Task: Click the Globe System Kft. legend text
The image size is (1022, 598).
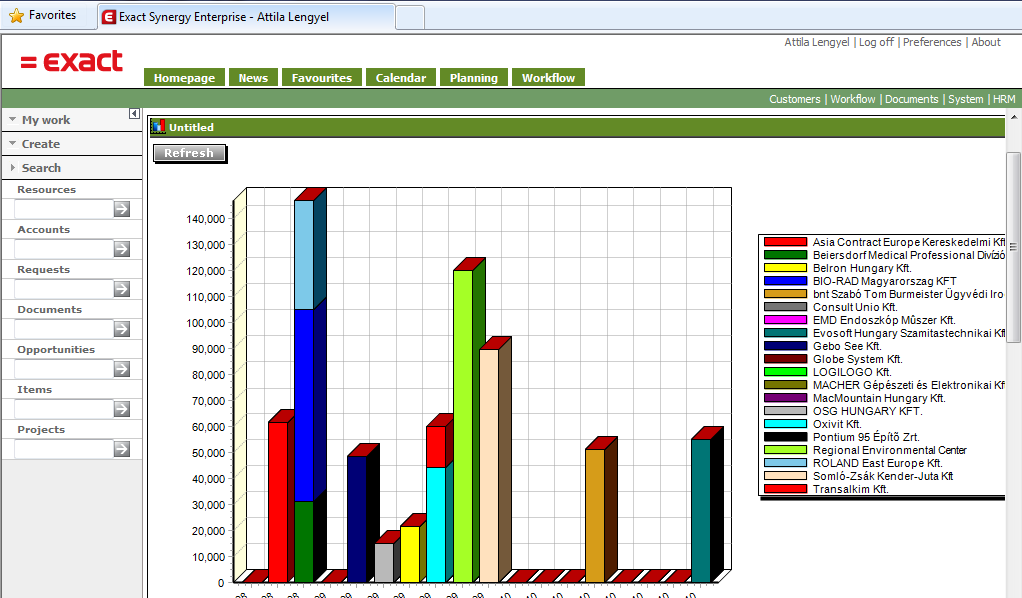Action: point(858,359)
